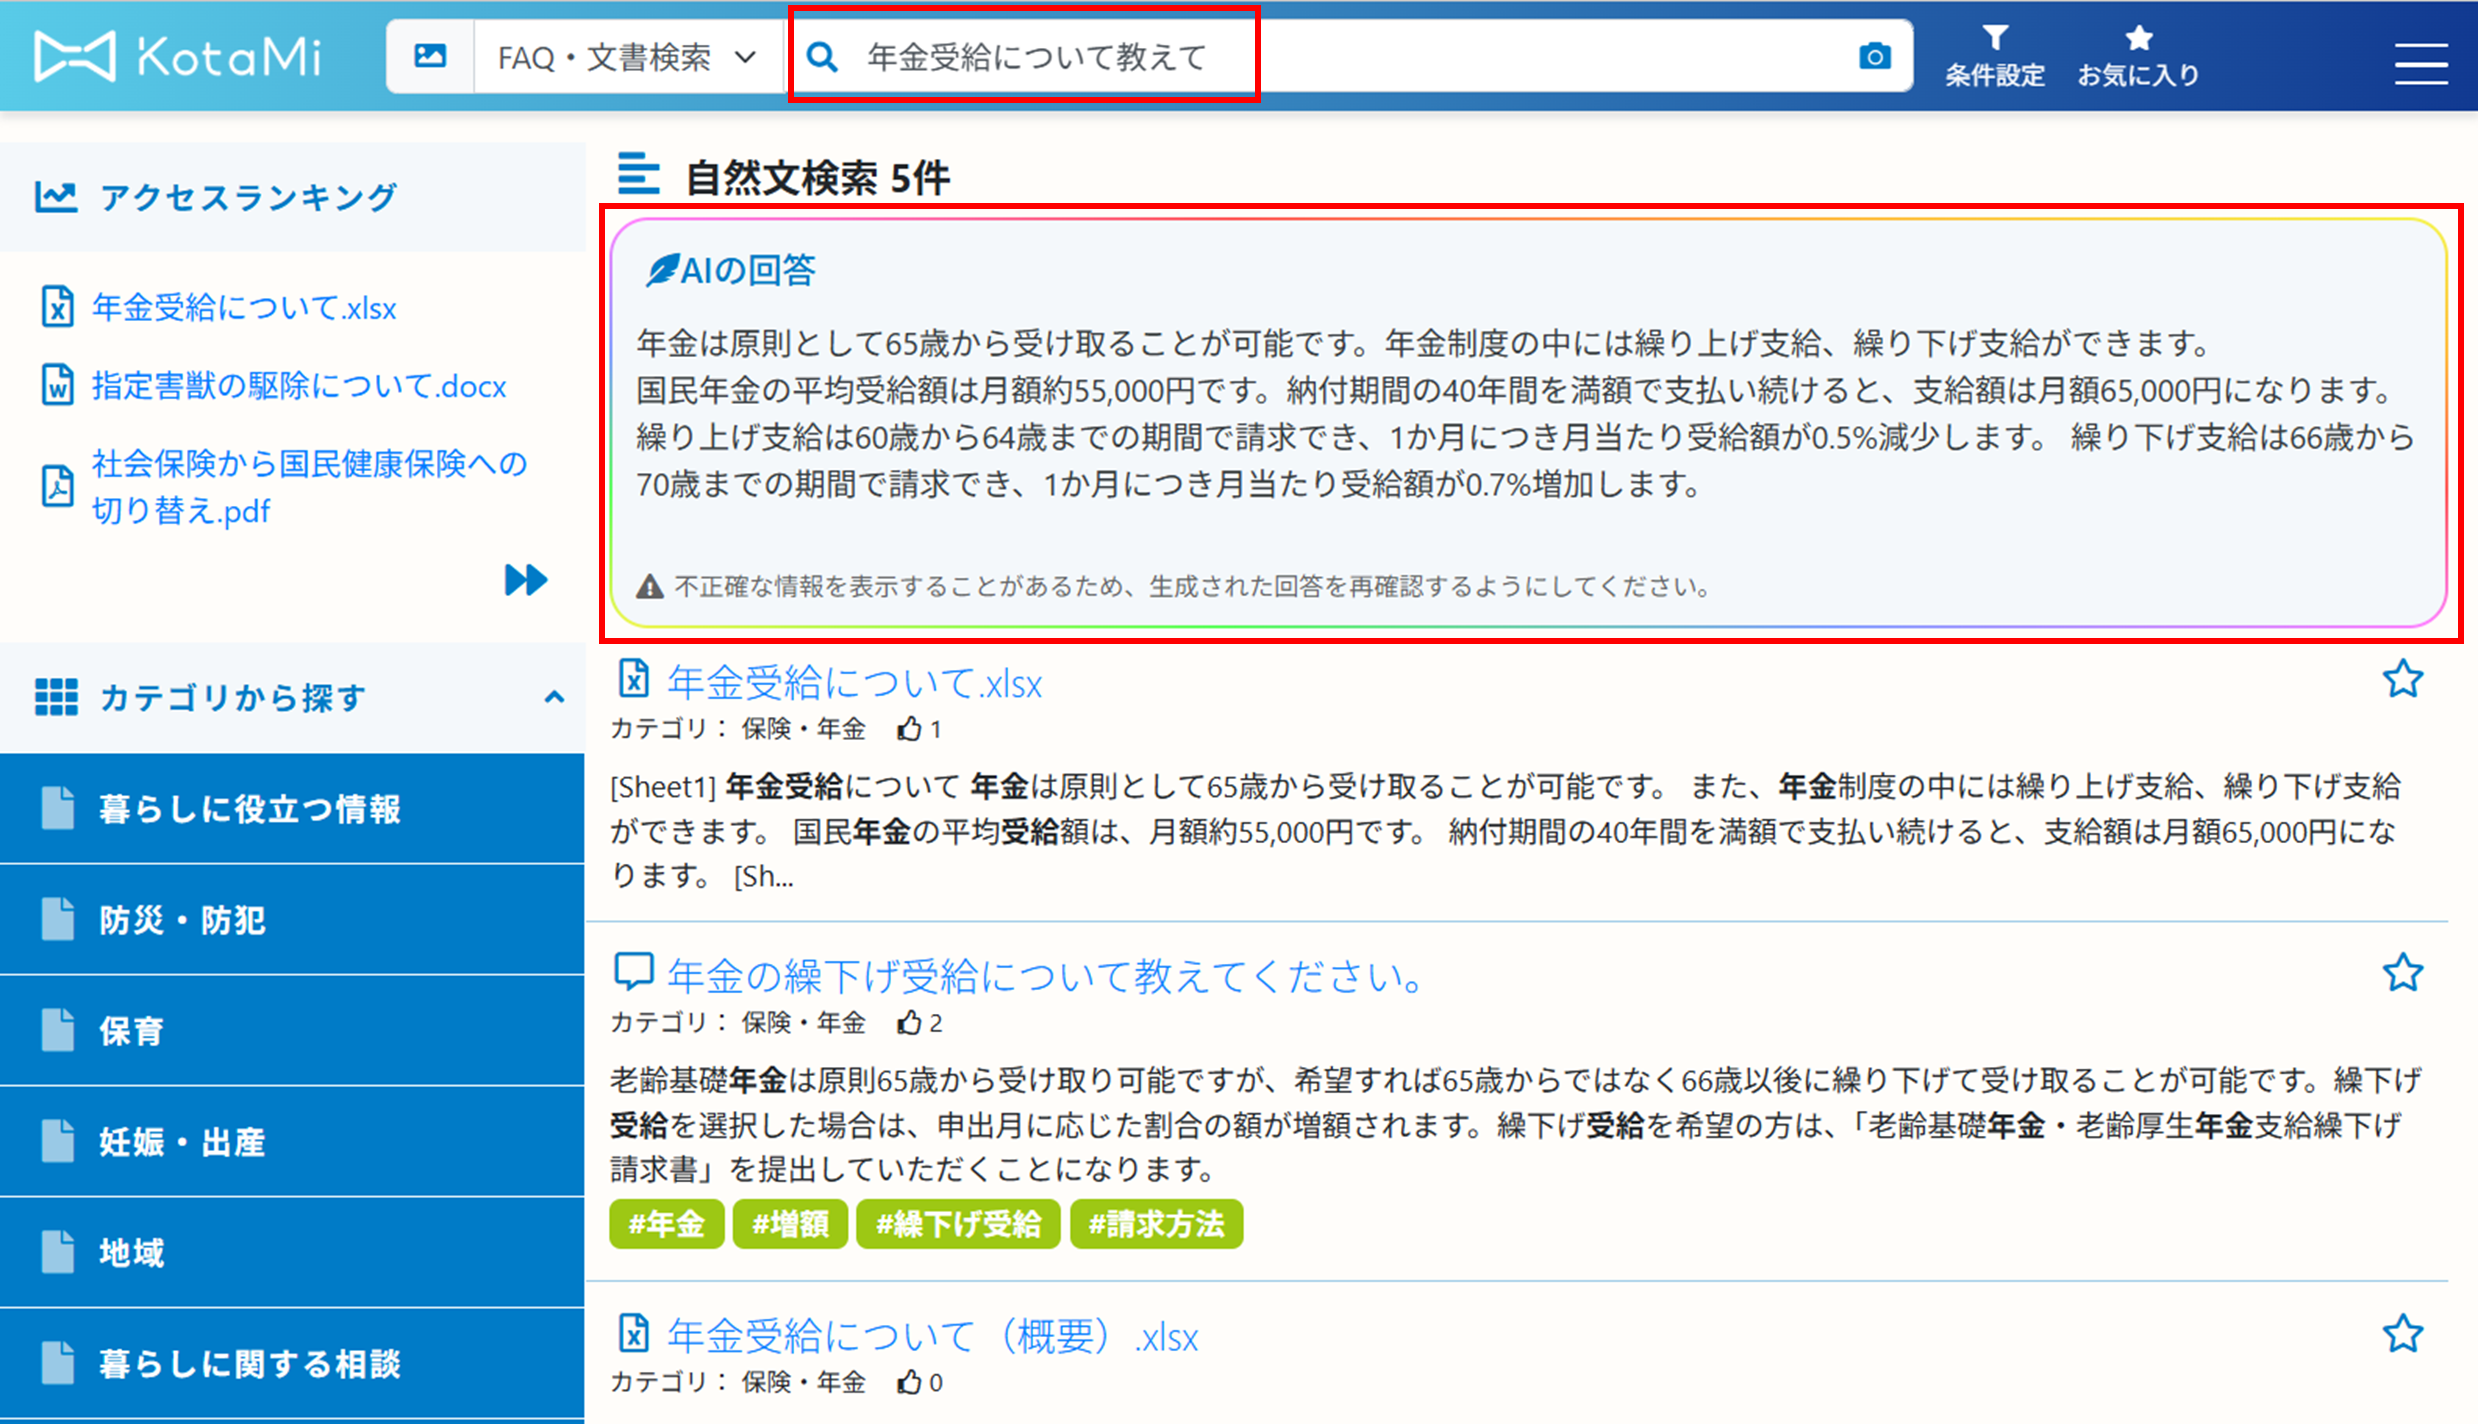Like thumbs-up on 年金受給について.xlsx result
2478x1424 pixels.
click(x=908, y=729)
